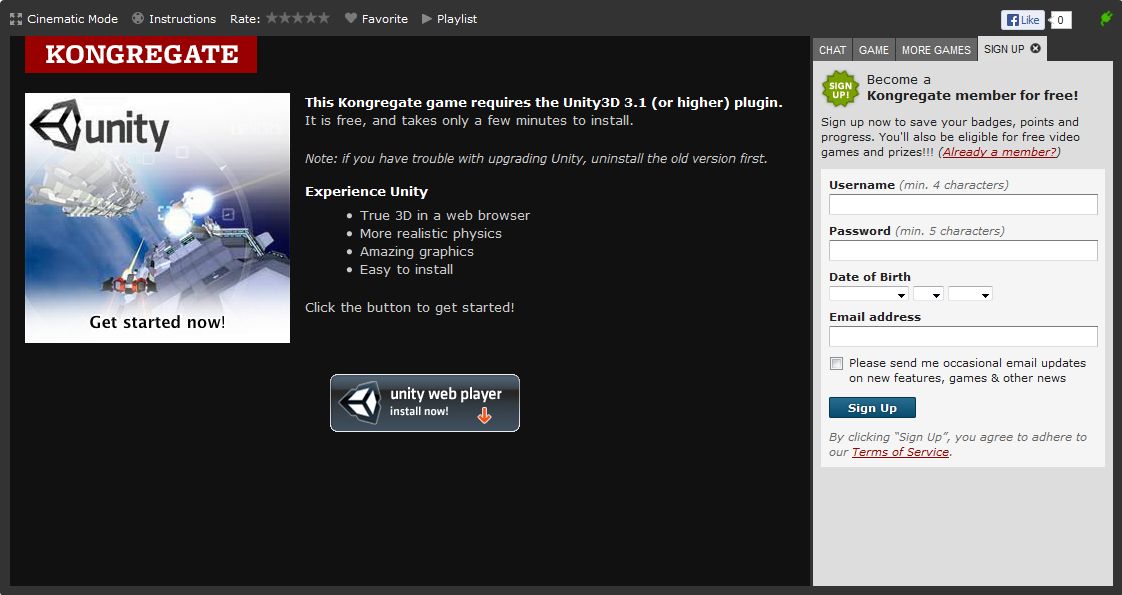Expand the birth day dropdown
The height and width of the screenshot is (595, 1122).
click(928, 294)
